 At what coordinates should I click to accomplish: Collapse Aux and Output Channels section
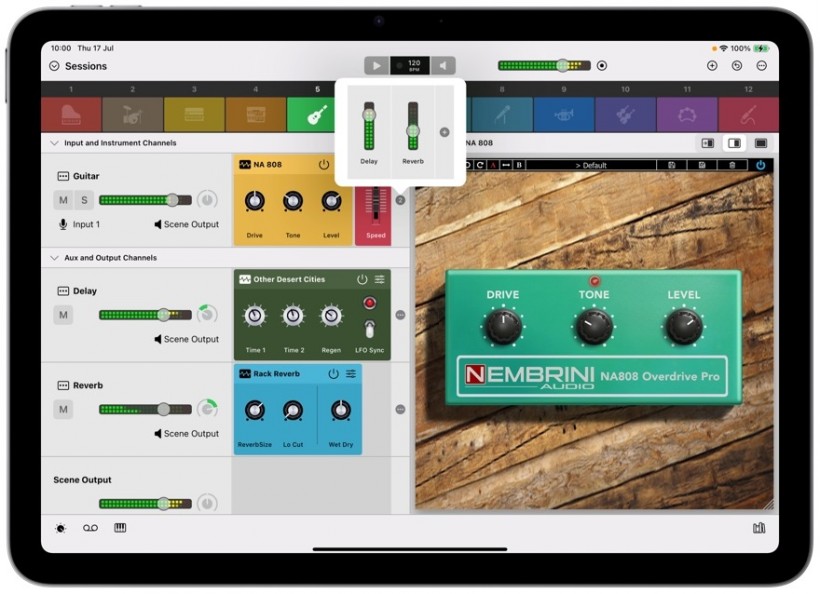[54, 258]
